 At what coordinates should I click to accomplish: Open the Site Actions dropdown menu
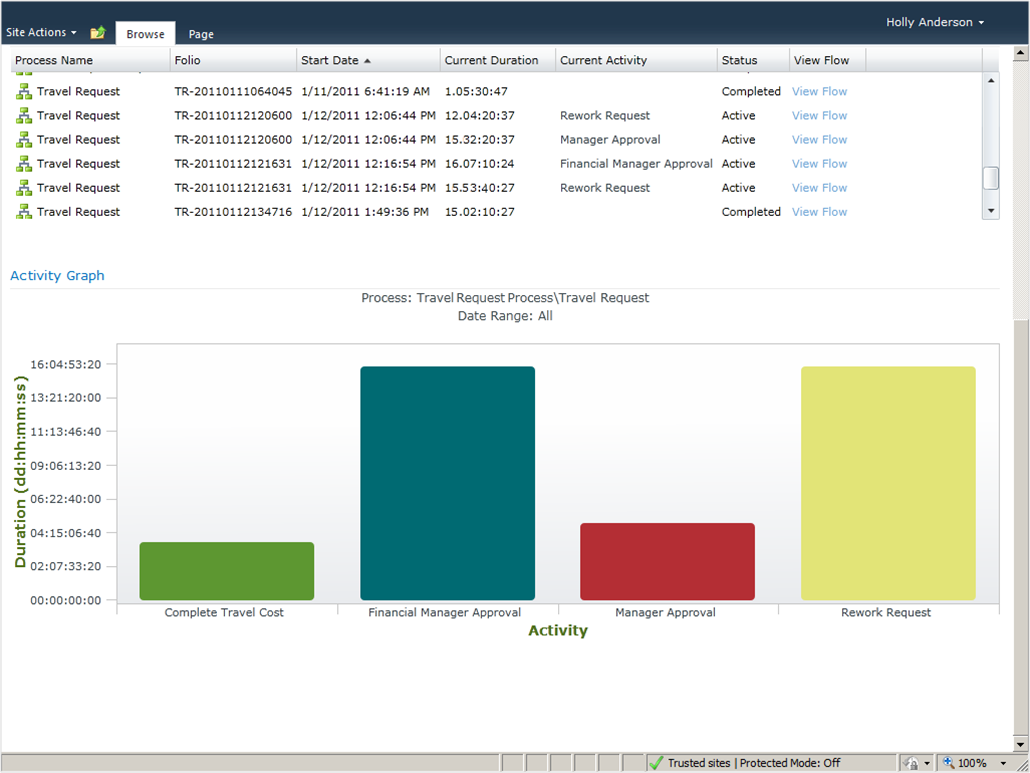point(41,33)
